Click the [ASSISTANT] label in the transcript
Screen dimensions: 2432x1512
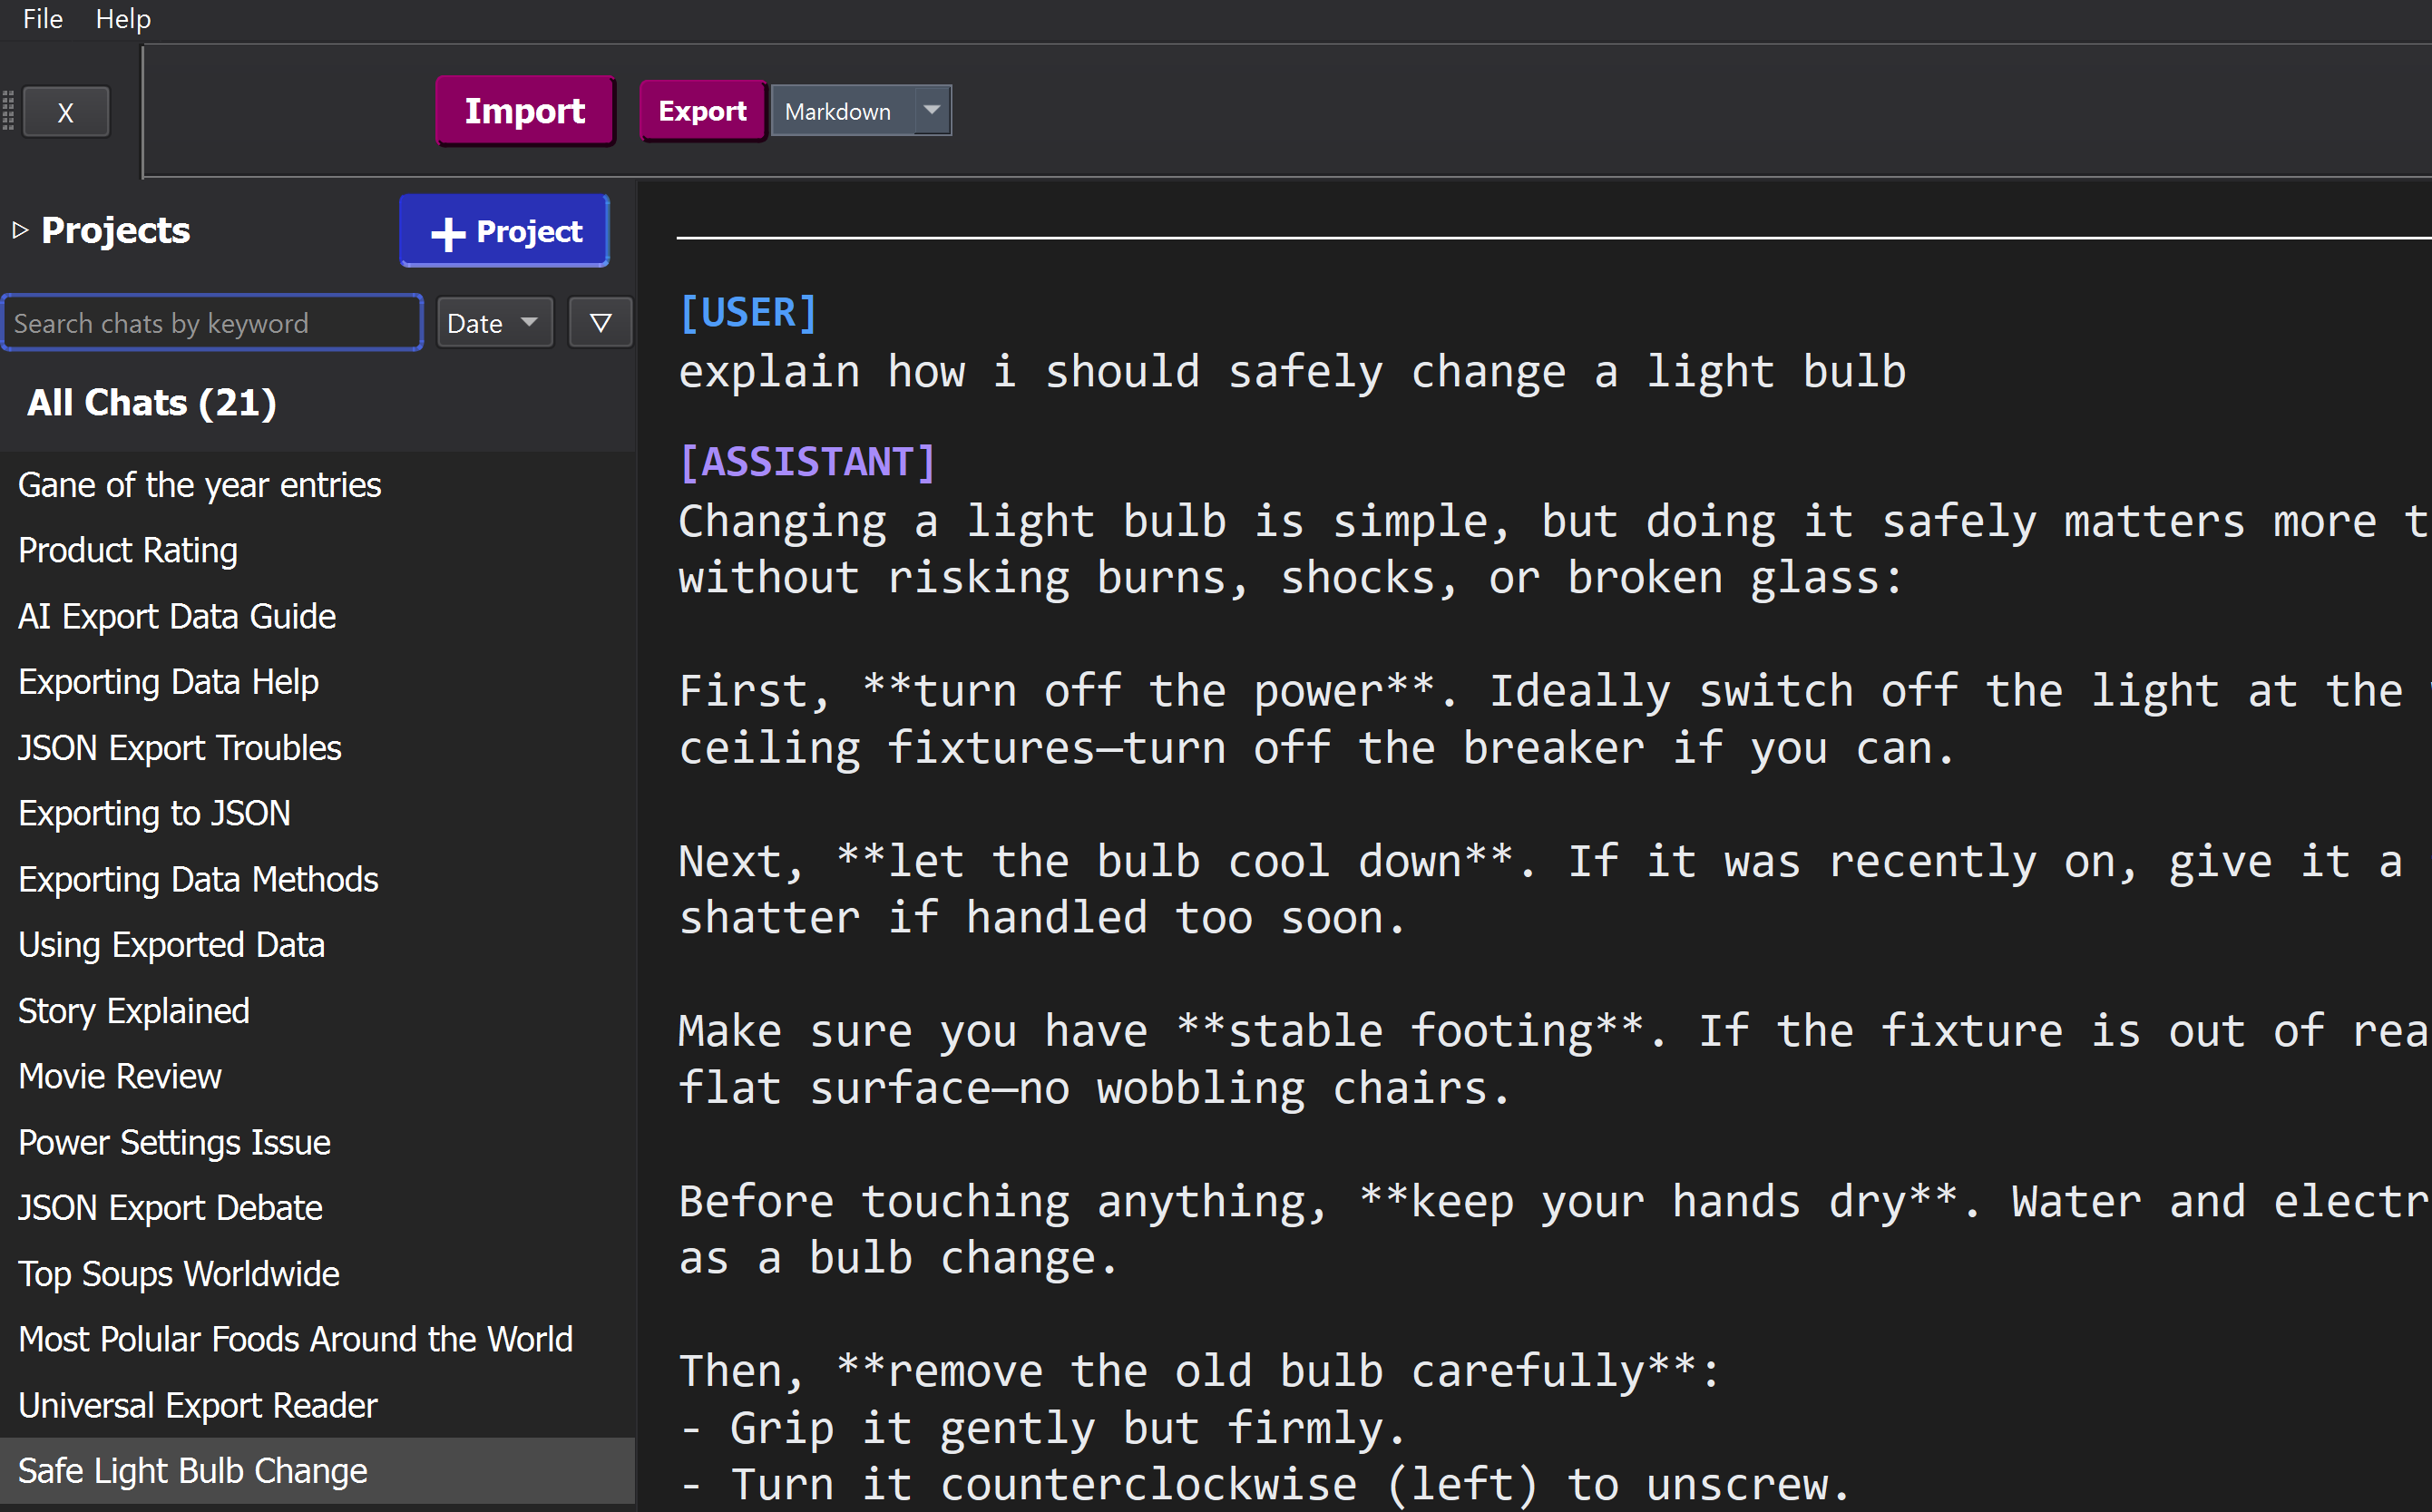[x=807, y=462]
